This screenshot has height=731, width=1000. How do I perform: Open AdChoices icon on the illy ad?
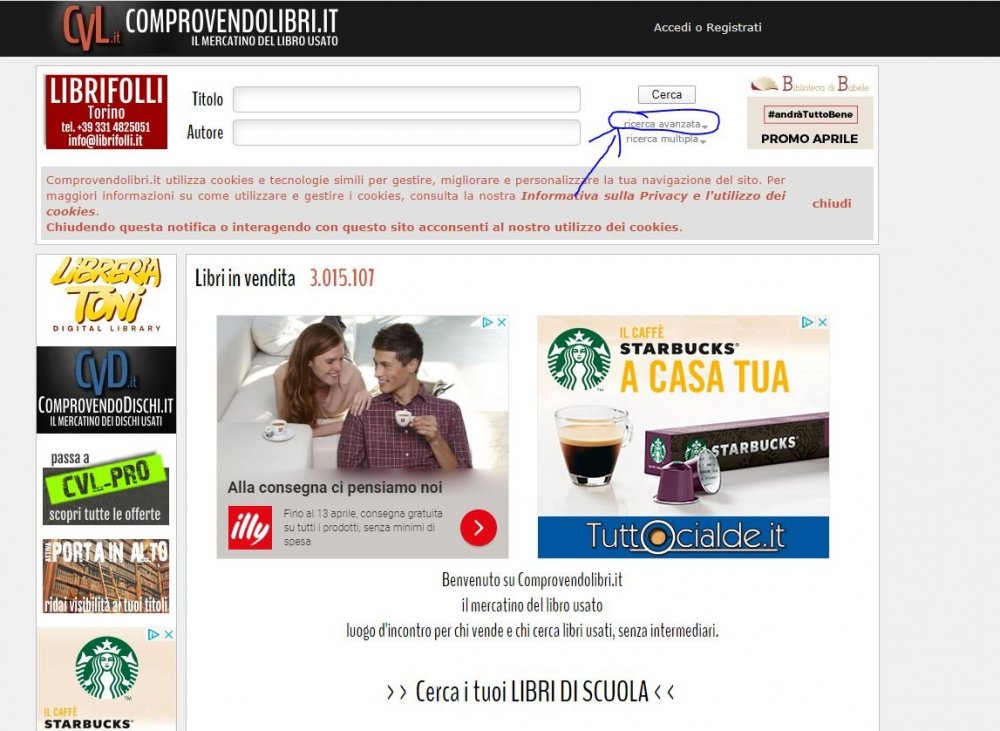(x=488, y=322)
